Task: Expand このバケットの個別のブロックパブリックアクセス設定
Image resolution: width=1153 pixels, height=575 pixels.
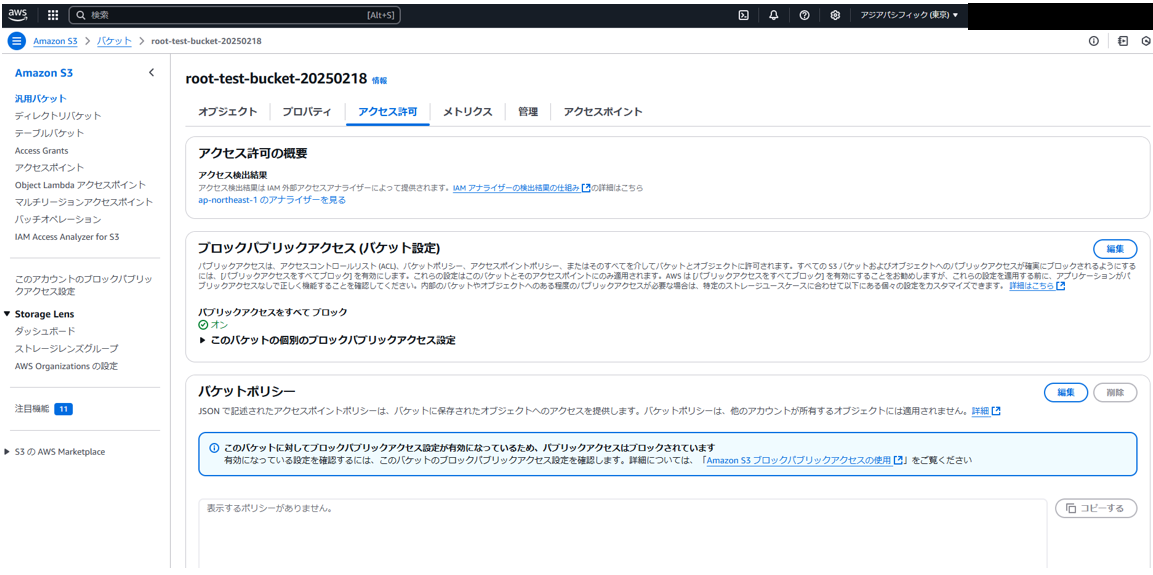Action: coord(327,340)
